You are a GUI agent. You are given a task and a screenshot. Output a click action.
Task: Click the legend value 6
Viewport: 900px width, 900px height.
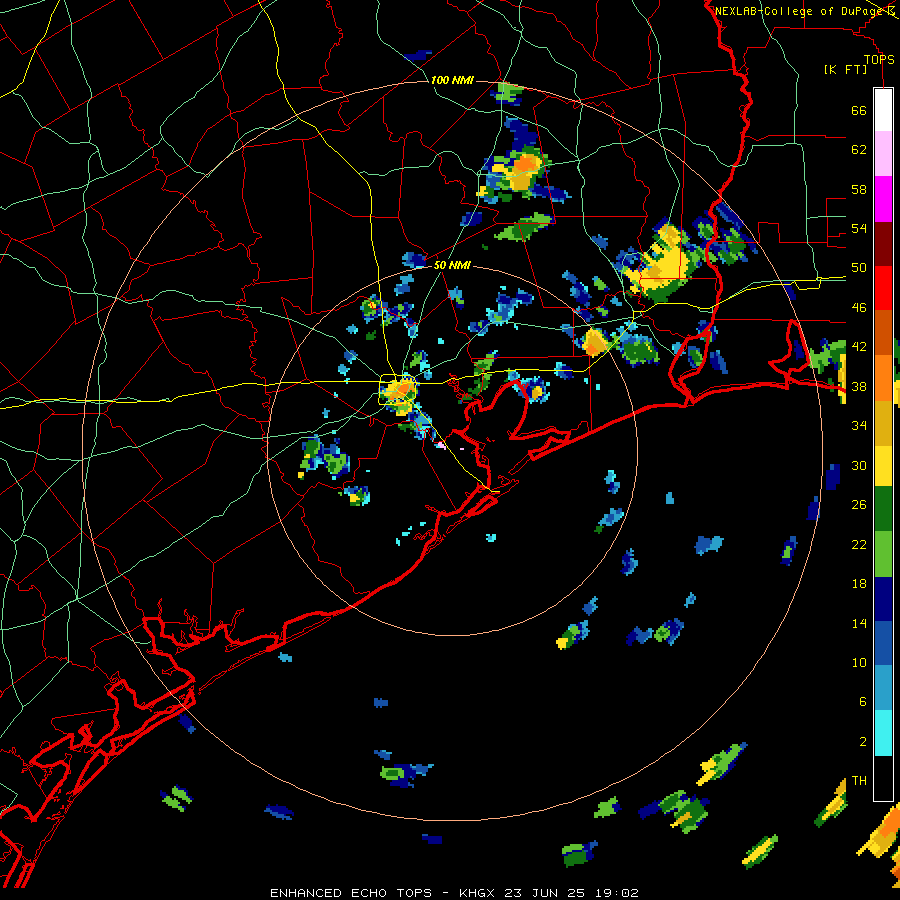point(863,702)
